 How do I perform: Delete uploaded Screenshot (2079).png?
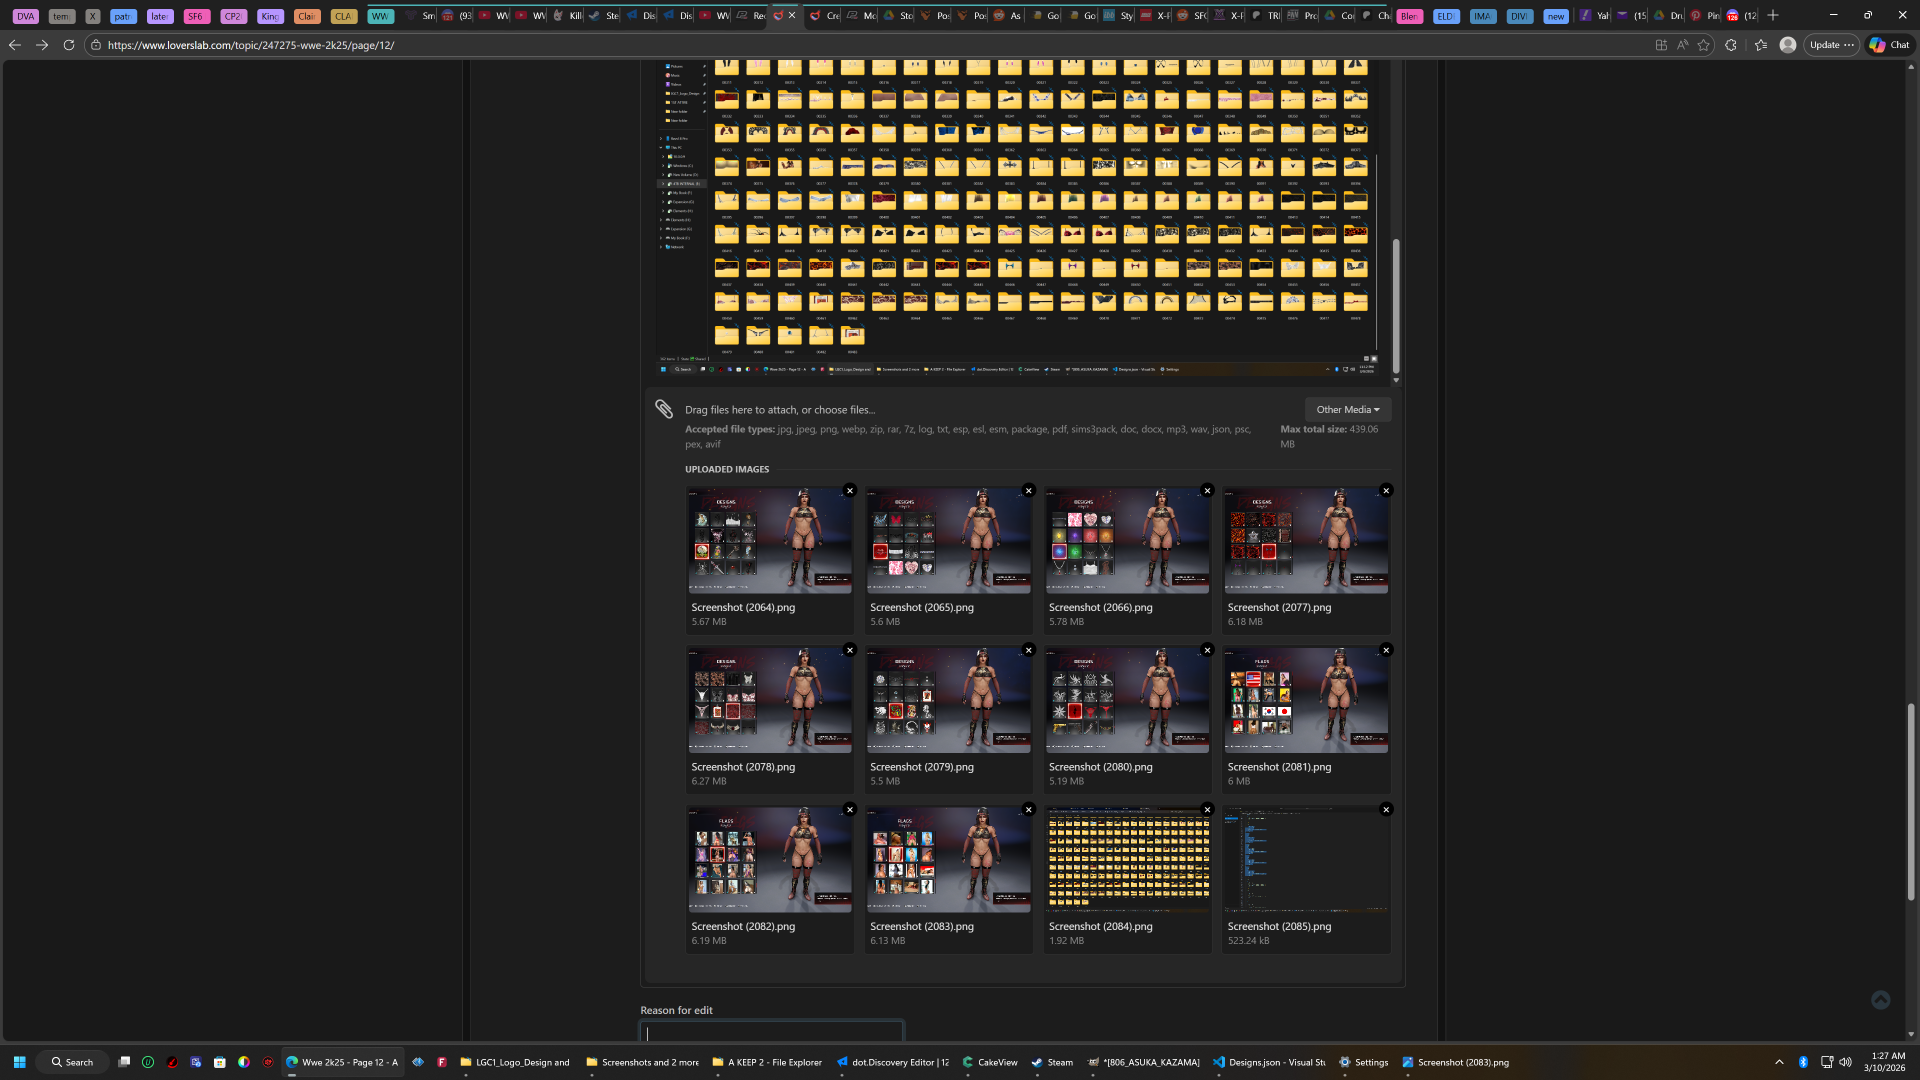(1028, 650)
